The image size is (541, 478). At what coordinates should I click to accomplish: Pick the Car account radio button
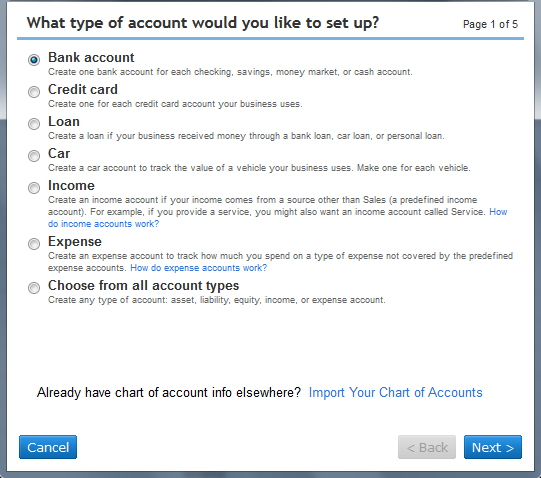click(x=34, y=156)
